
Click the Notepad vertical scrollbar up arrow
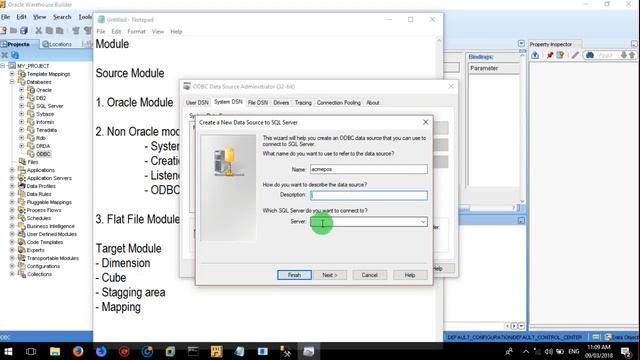click(439, 40)
